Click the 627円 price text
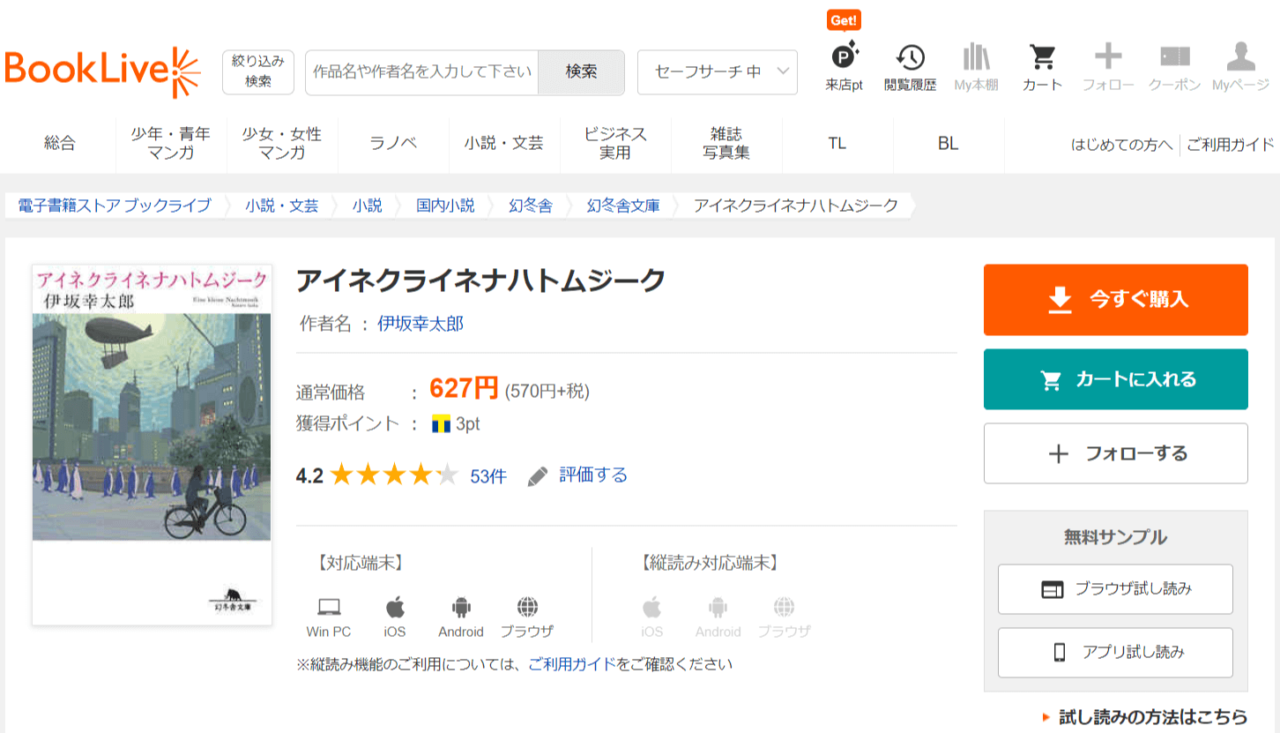 click(464, 388)
